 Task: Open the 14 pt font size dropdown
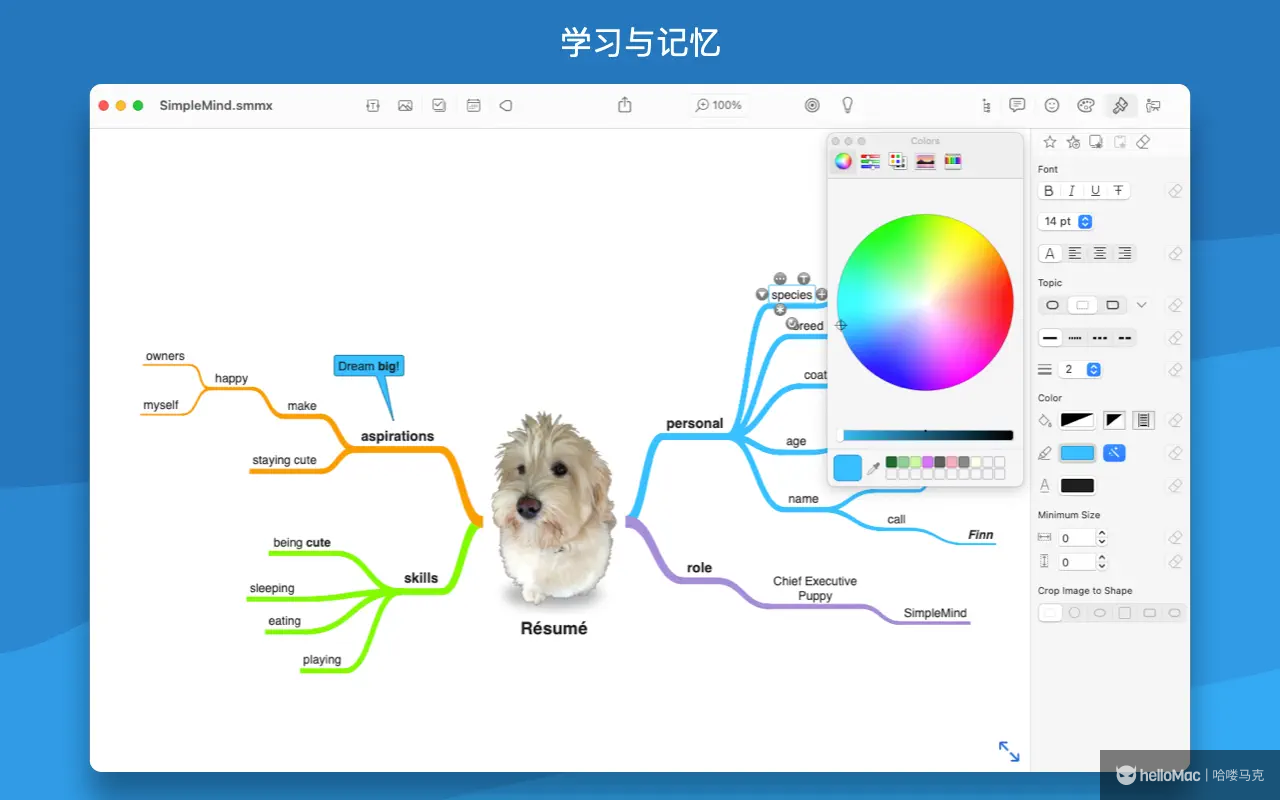(x=1066, y=221)
